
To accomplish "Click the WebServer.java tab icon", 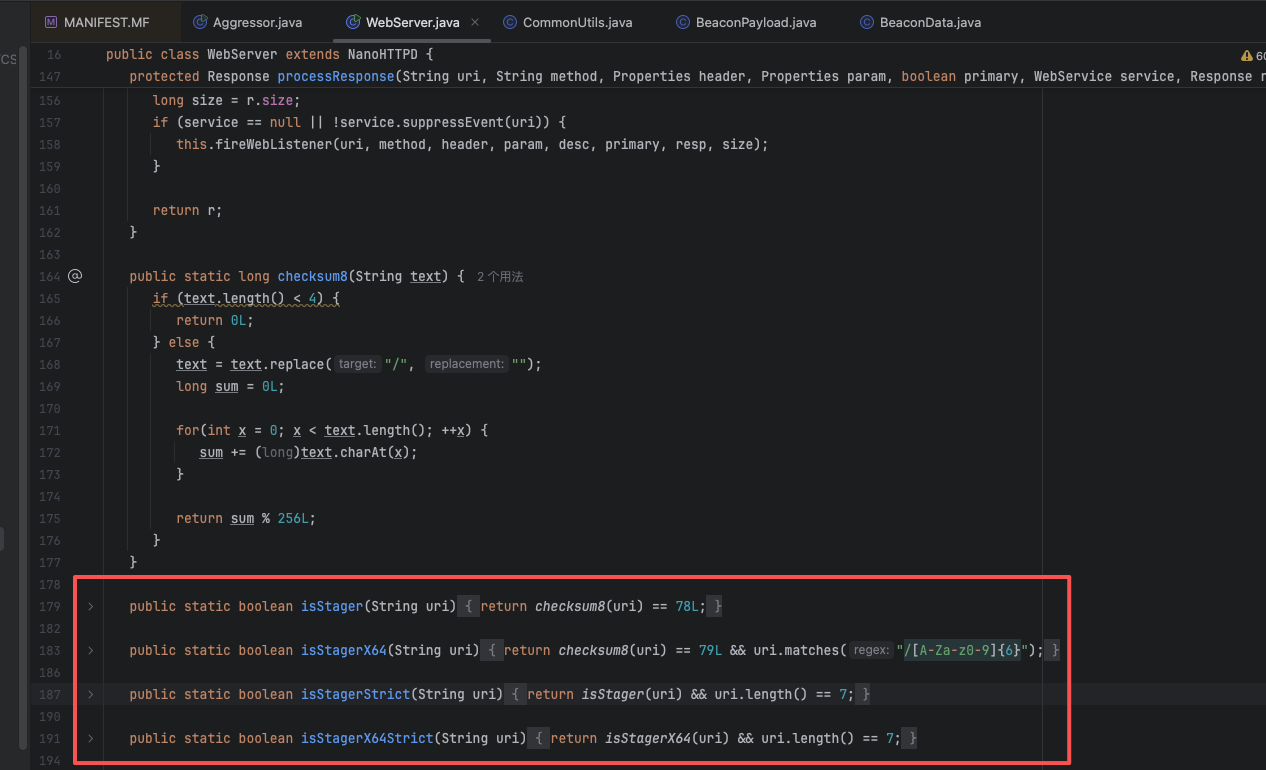I will coord(352,22).
